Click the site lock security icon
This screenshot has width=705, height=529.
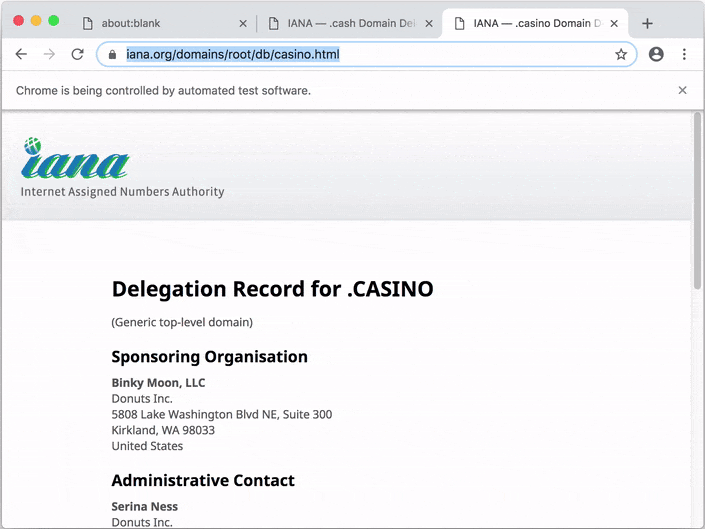point(112,55)
